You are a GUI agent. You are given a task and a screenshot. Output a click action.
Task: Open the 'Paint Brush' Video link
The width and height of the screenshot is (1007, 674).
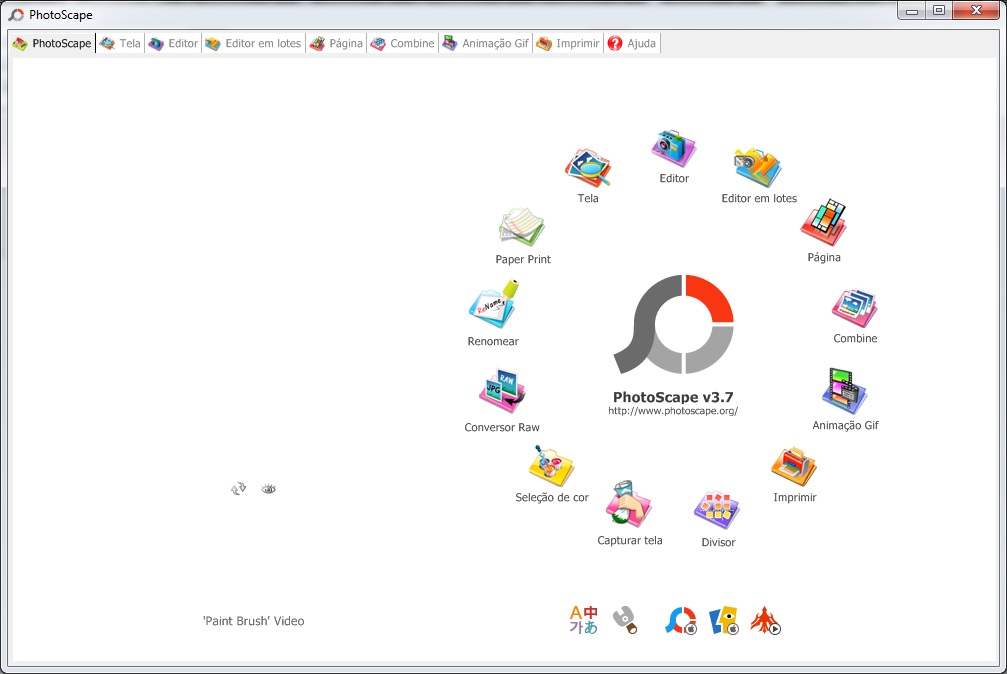tap(254, 621)
